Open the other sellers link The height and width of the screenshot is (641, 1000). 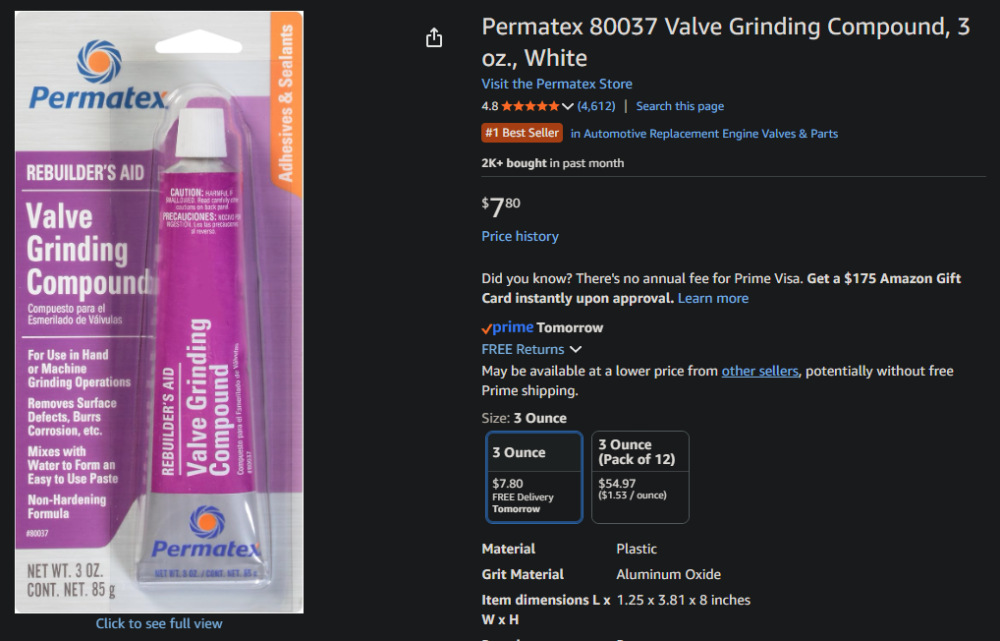point(760,371)
